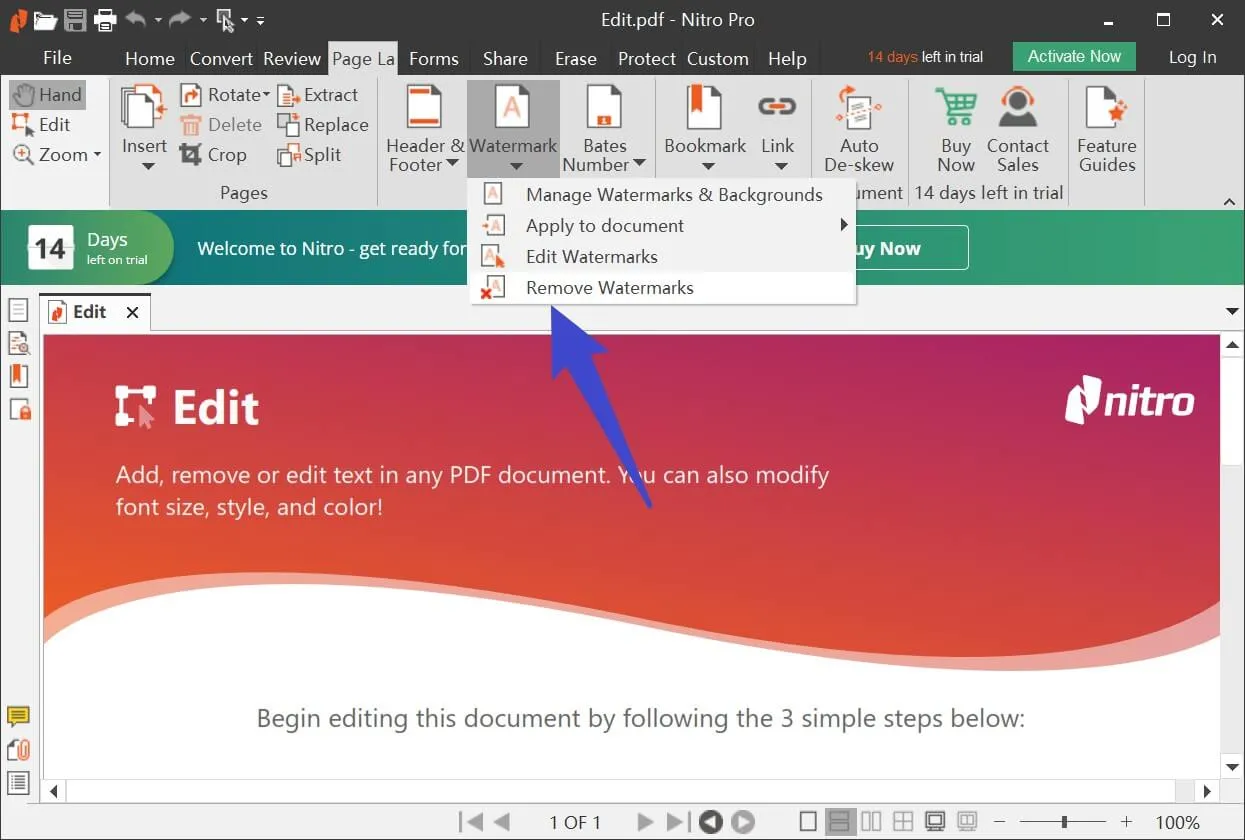
Task: Switch to the Protect tab
Action: (x=647, y=59)
